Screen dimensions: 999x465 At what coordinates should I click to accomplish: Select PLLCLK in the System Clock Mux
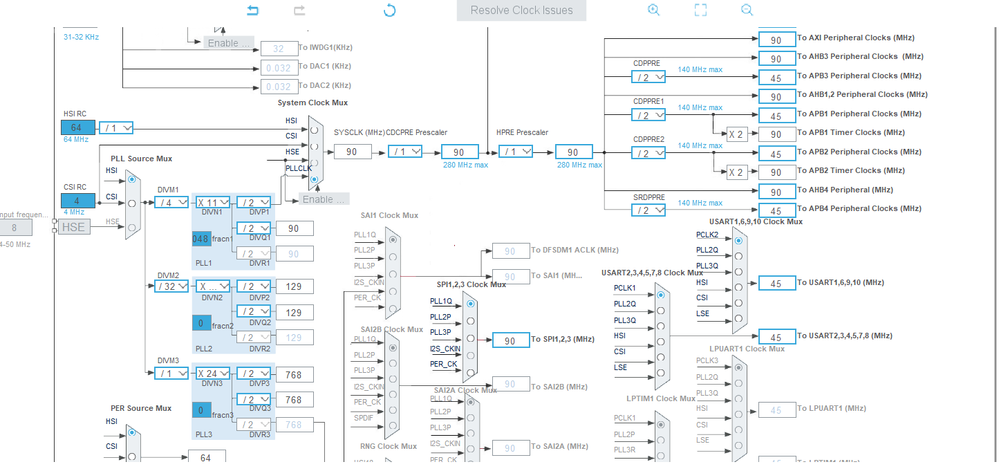313,180
